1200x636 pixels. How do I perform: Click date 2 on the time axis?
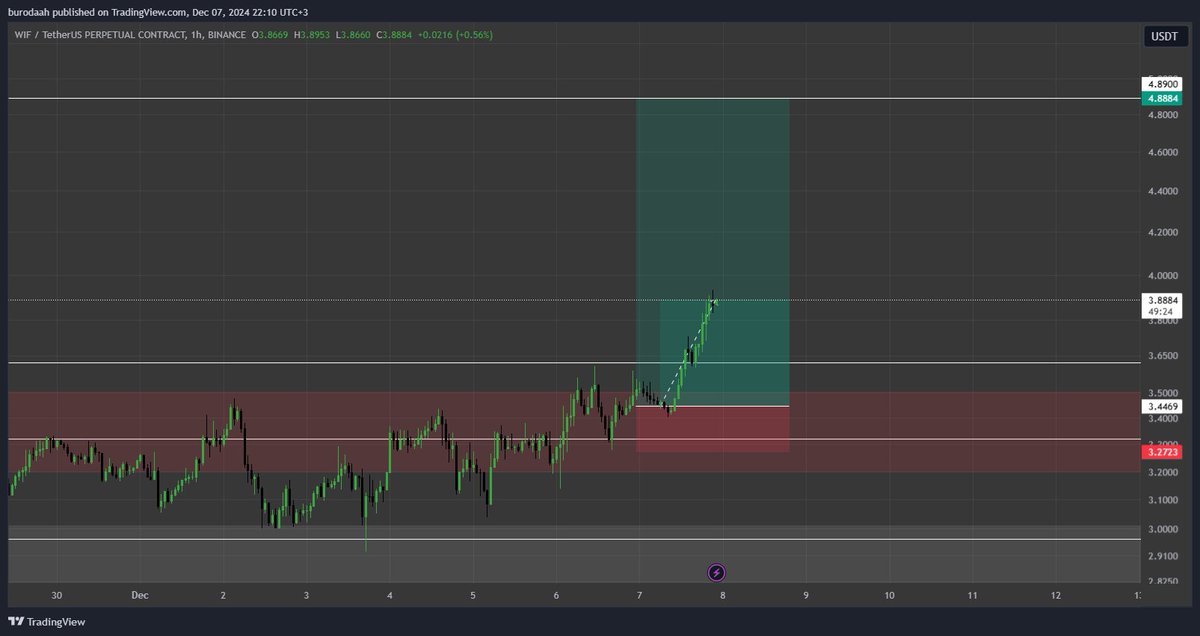point(223,595)
